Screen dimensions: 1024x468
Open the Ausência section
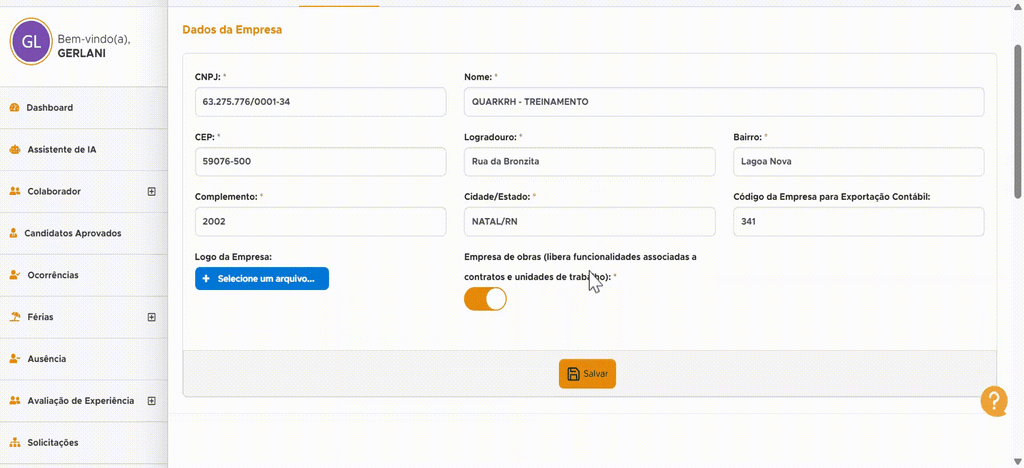click(x=84, y=358)
